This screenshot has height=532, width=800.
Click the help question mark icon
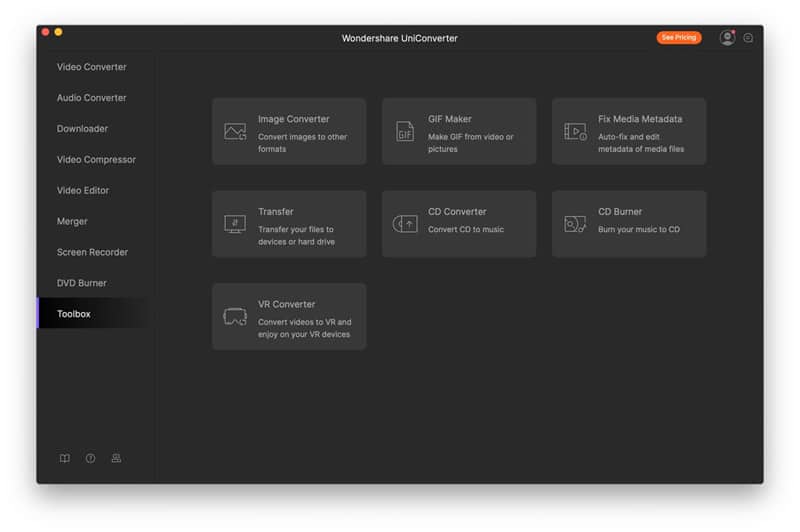point(90,458)
